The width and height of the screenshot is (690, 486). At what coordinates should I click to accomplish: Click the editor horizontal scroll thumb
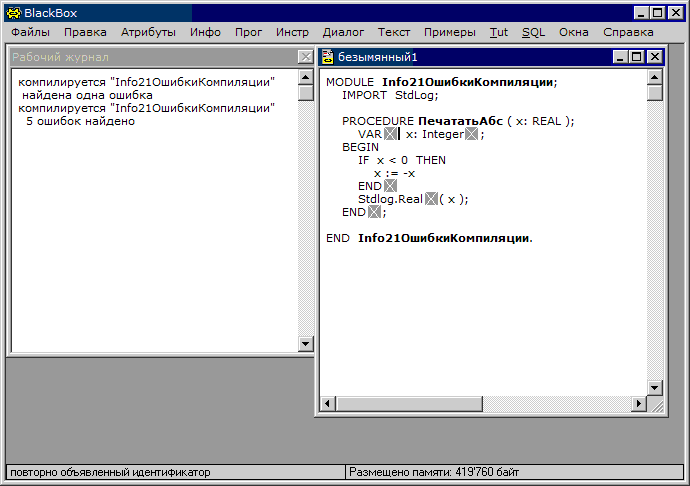pos(409,403)
